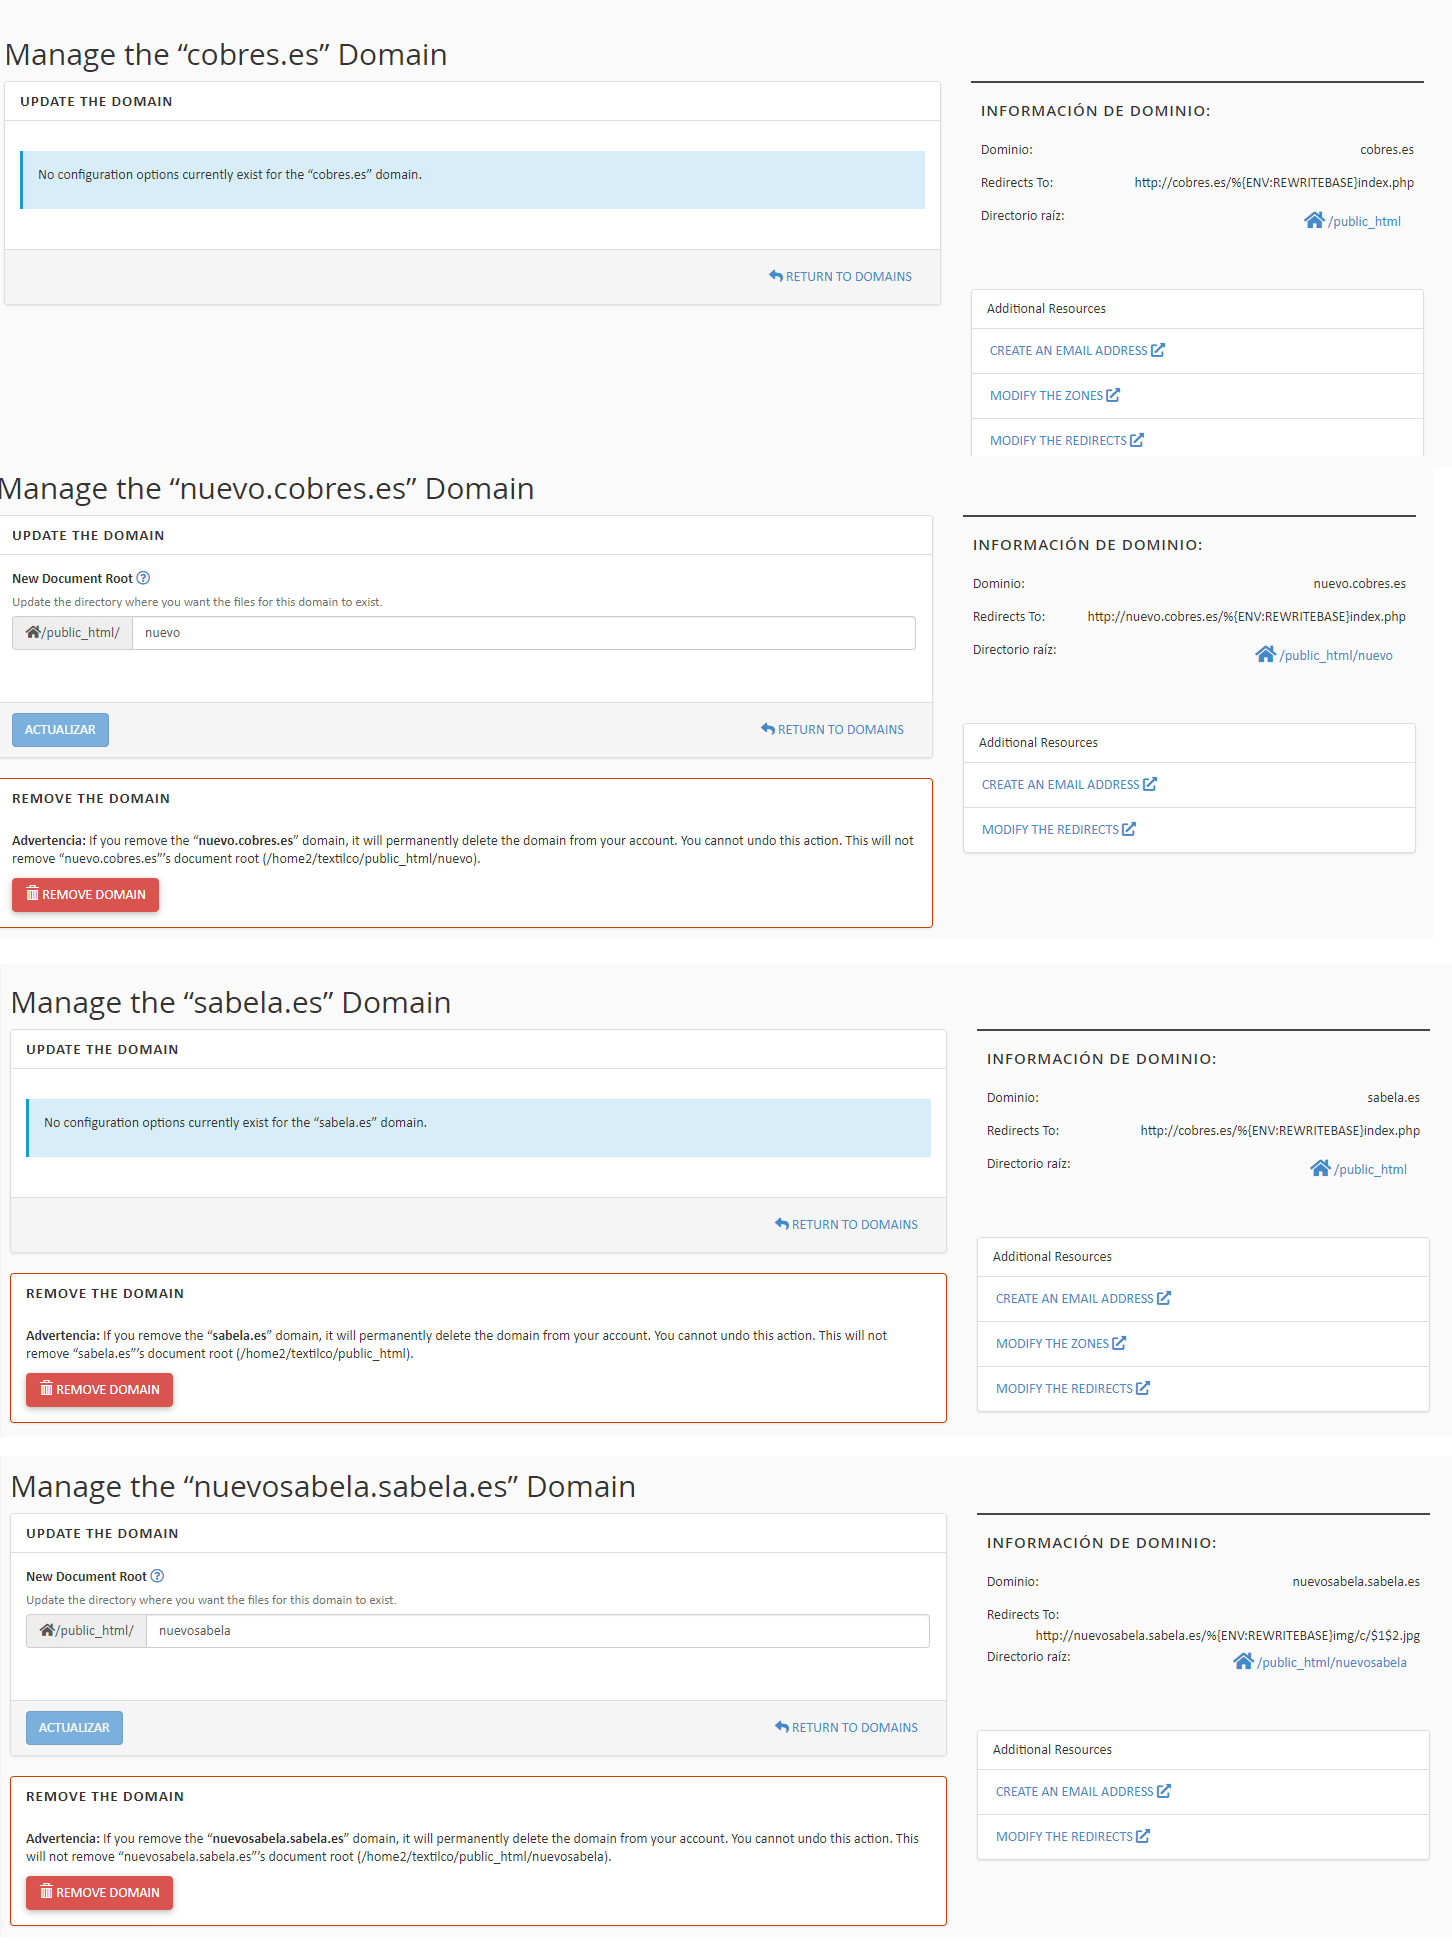Screen dimensions: 1452x1944
Task: Create an email address for sabela.es
Action: point(1083,1299)
